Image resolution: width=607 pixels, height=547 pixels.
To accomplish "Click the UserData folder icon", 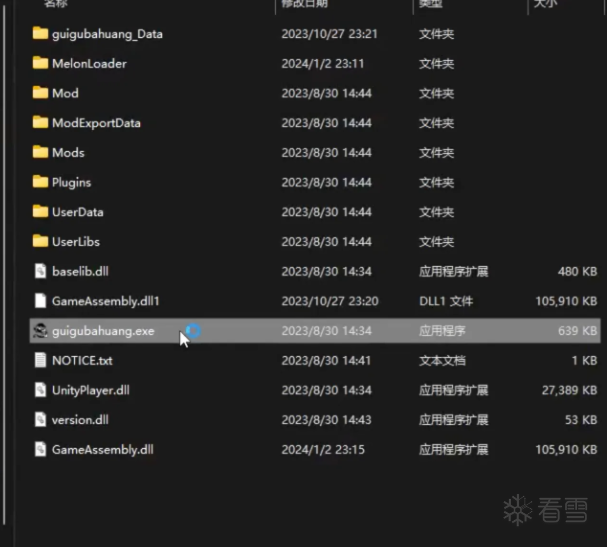I will tap(40, 211).
